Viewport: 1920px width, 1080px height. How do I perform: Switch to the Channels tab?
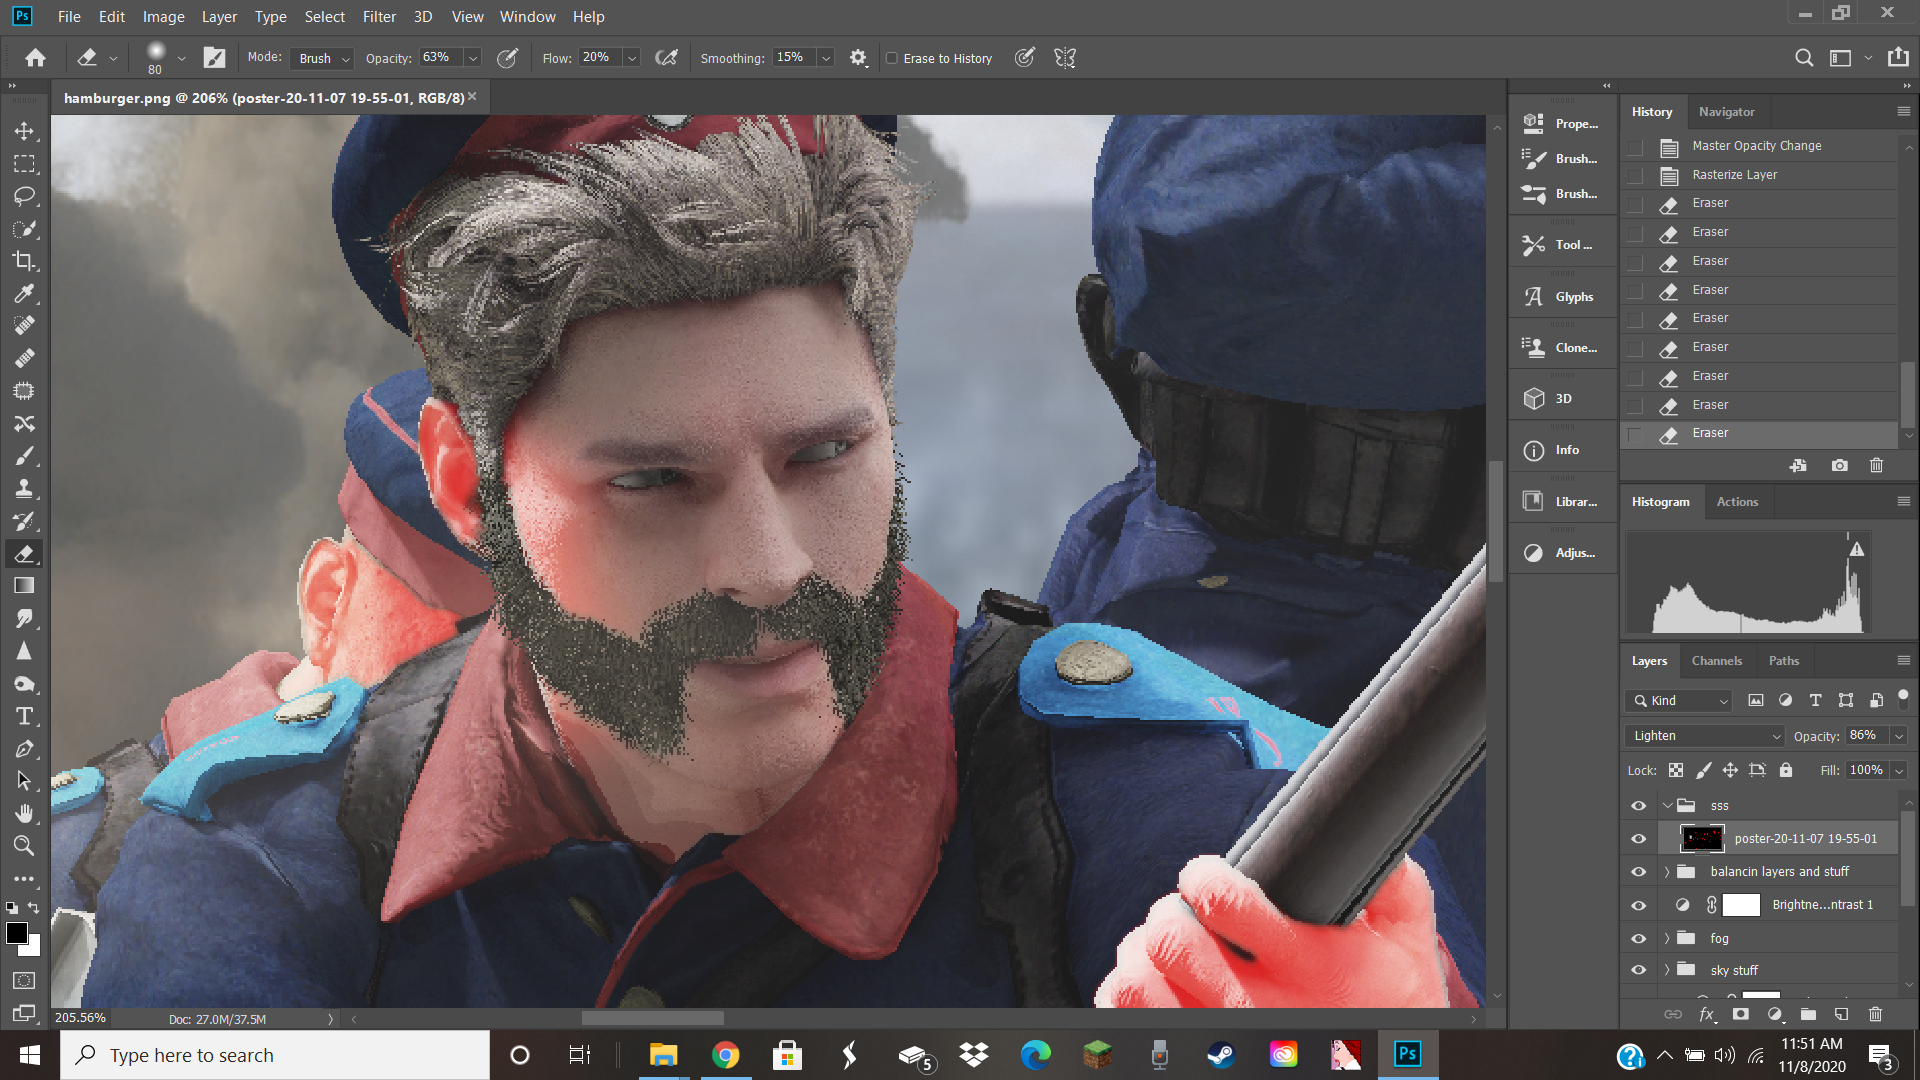[1716, 661]
